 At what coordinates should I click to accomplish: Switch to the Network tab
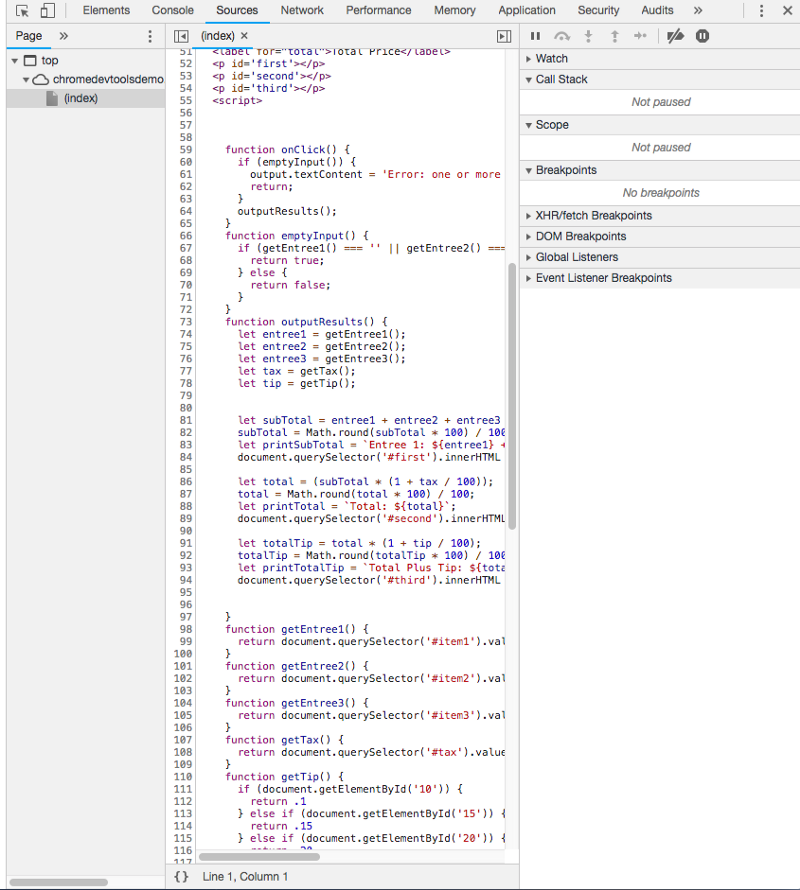302,11
